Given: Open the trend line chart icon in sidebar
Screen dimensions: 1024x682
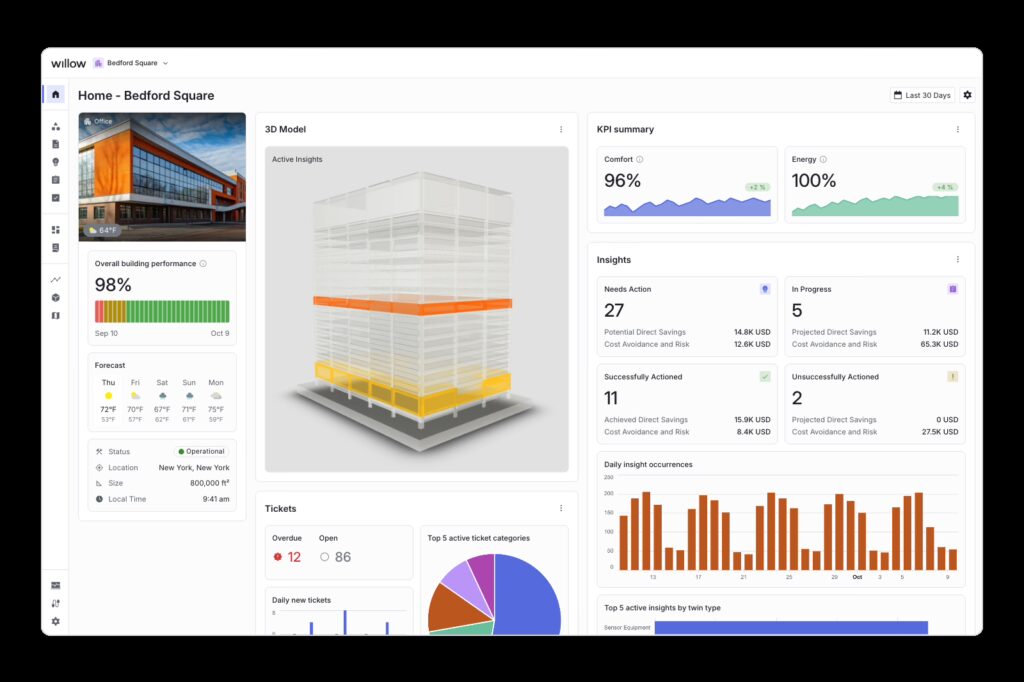Looking at the screenshot, I should 56,280.
